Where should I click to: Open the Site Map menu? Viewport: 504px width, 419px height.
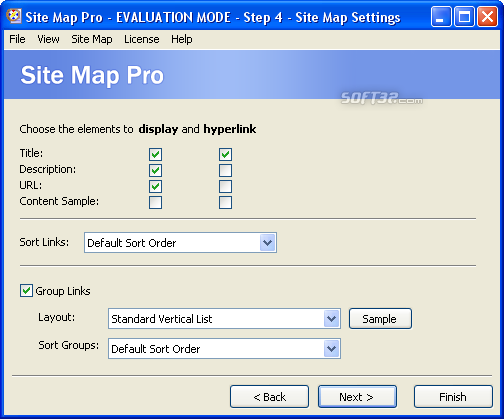92,39
